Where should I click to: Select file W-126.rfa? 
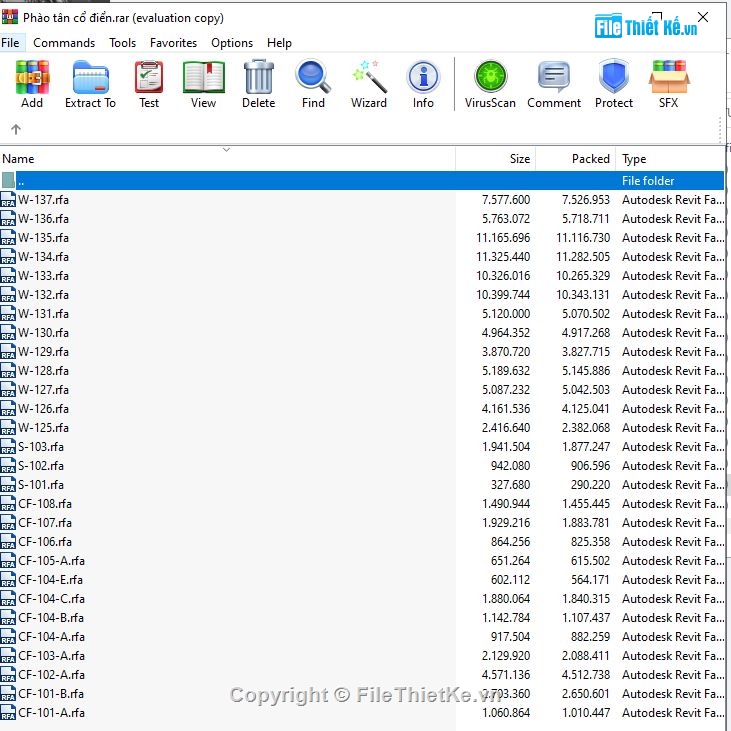click(x=362, y=408)
